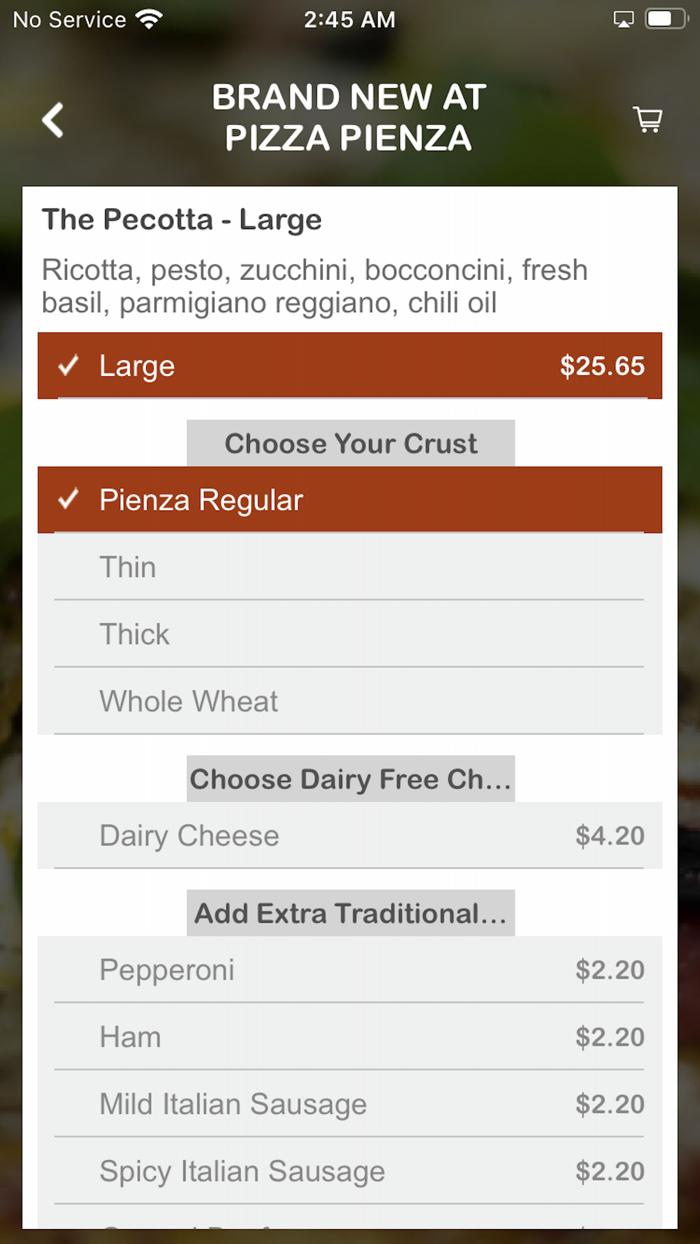The width and height of the screenshot is (700, 1244).
Task: Tap the checkmark beside Large
Action: pos(67,365)
